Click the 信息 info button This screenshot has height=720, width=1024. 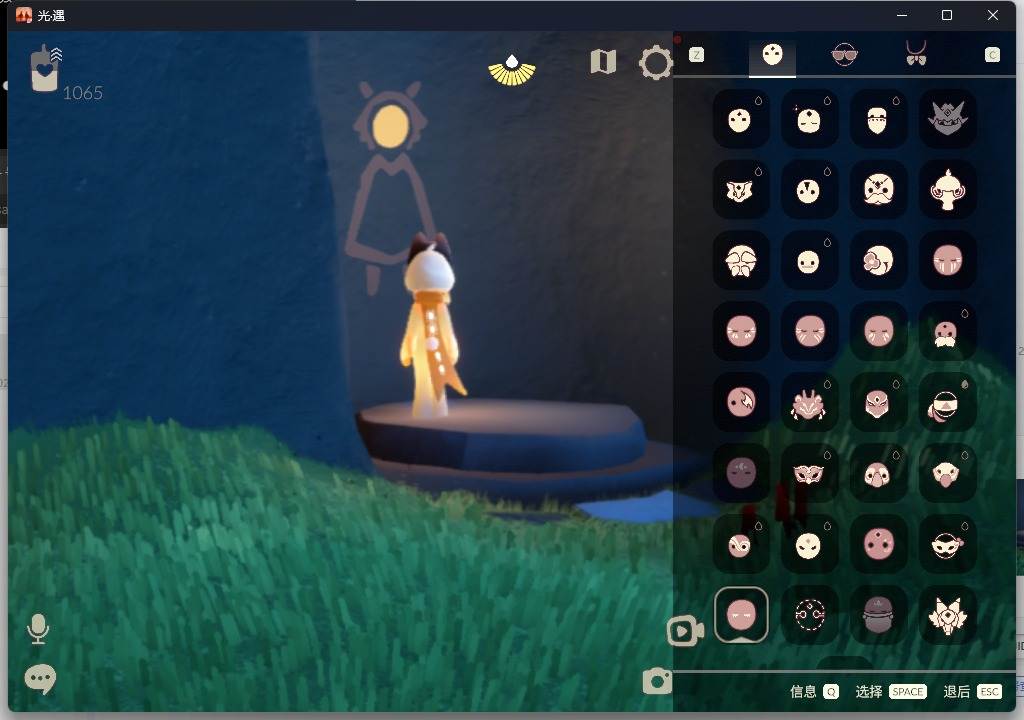click(x=814, y=692)
